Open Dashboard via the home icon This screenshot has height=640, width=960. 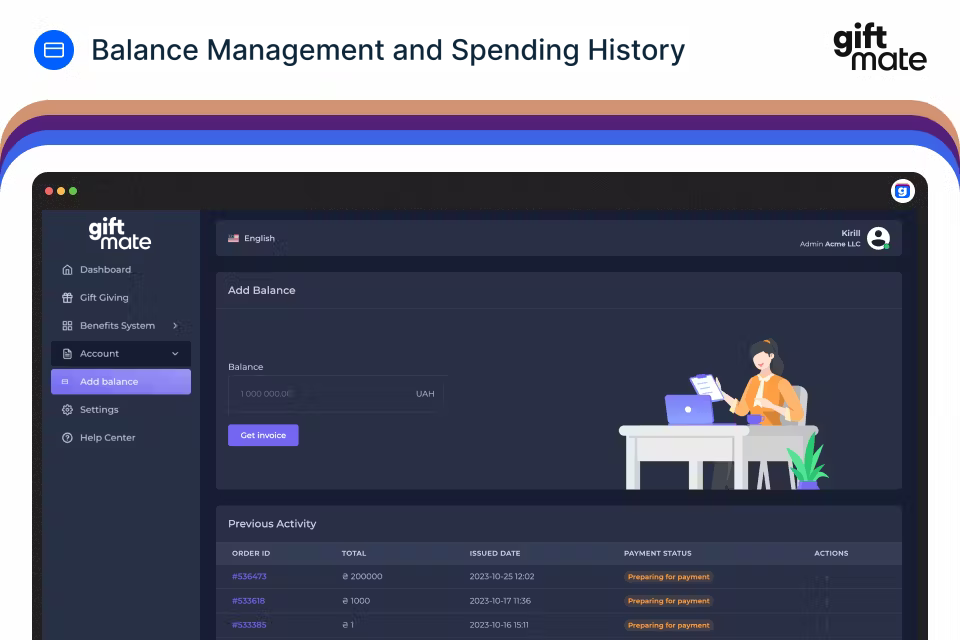coord(66,269)
